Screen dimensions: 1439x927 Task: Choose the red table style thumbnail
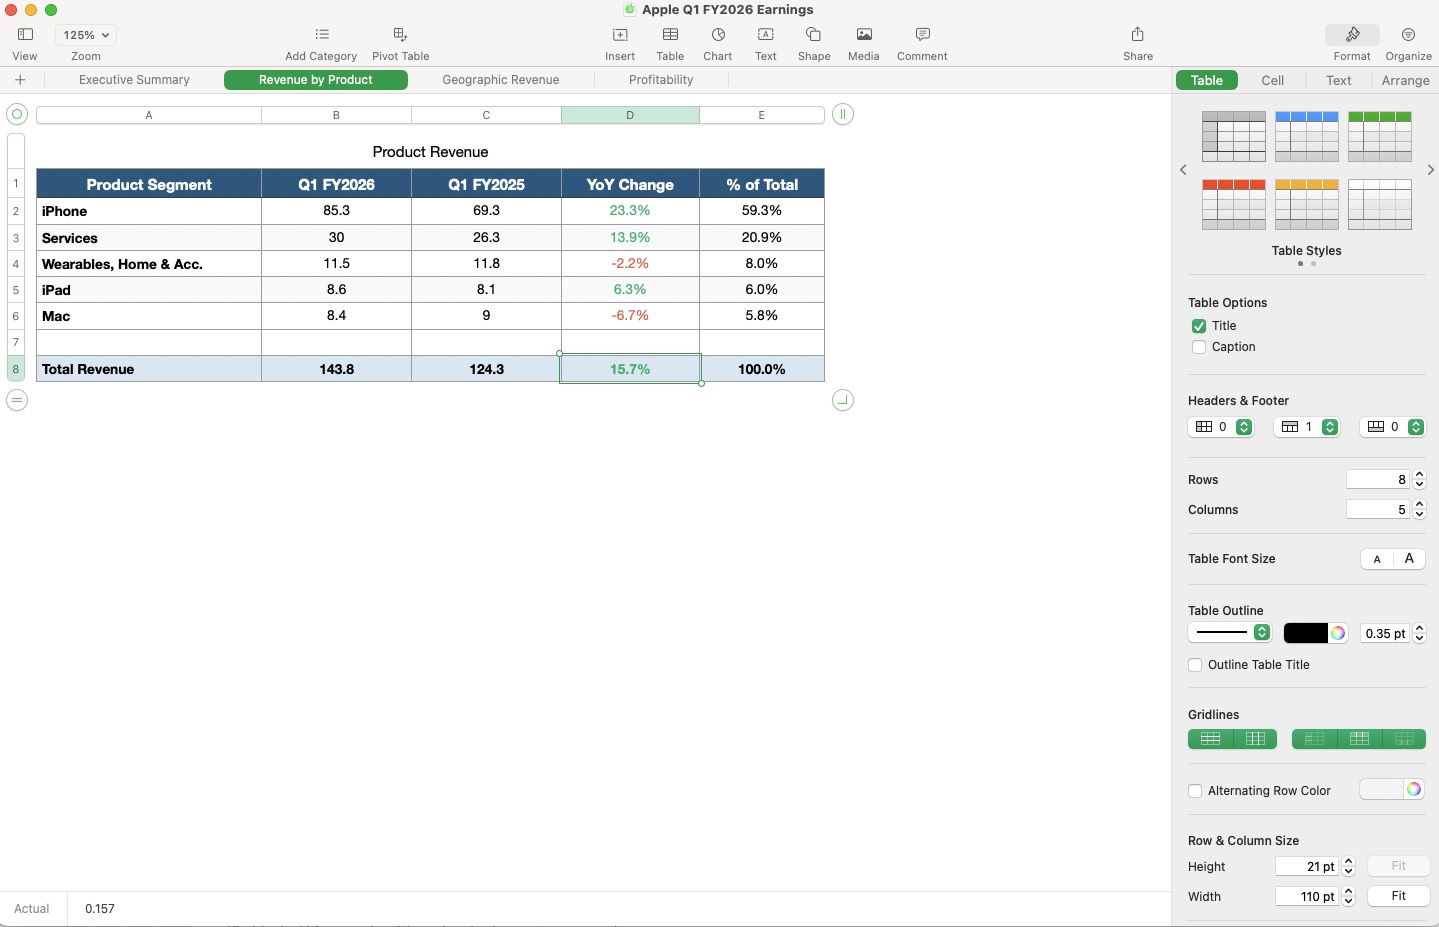click(x=1234, y=205)
